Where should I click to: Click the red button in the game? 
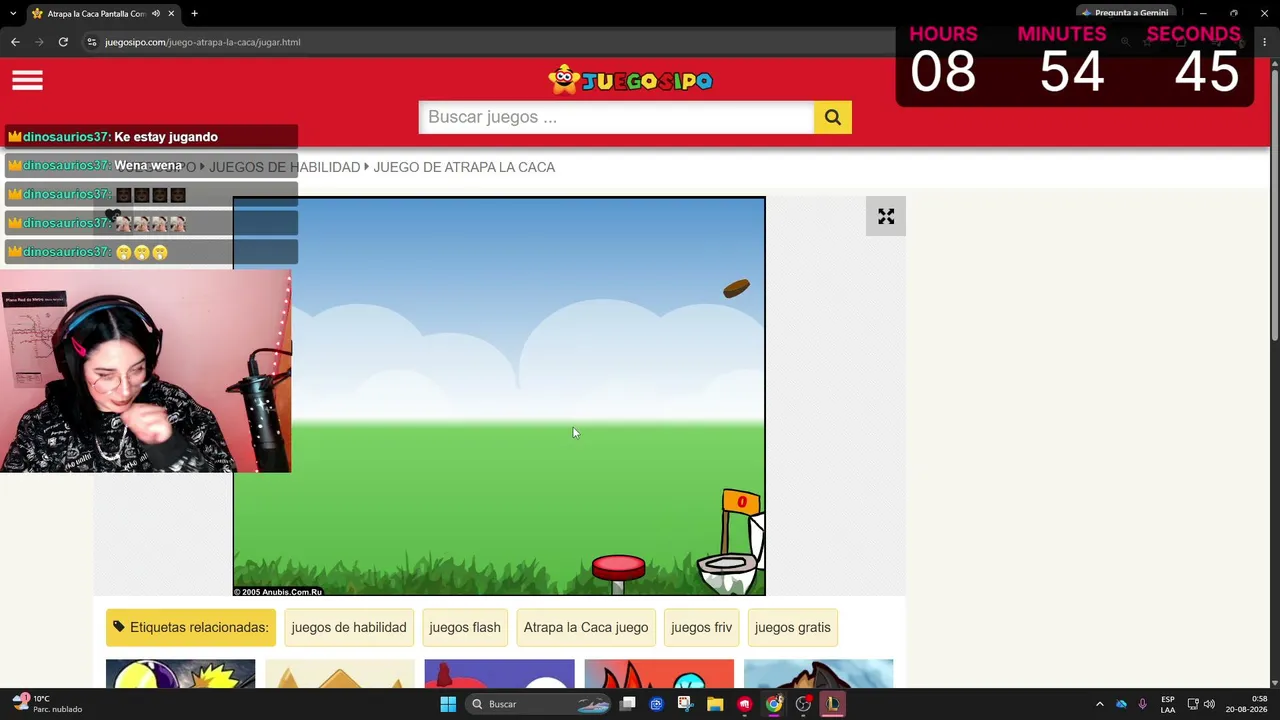pos(619,568)
